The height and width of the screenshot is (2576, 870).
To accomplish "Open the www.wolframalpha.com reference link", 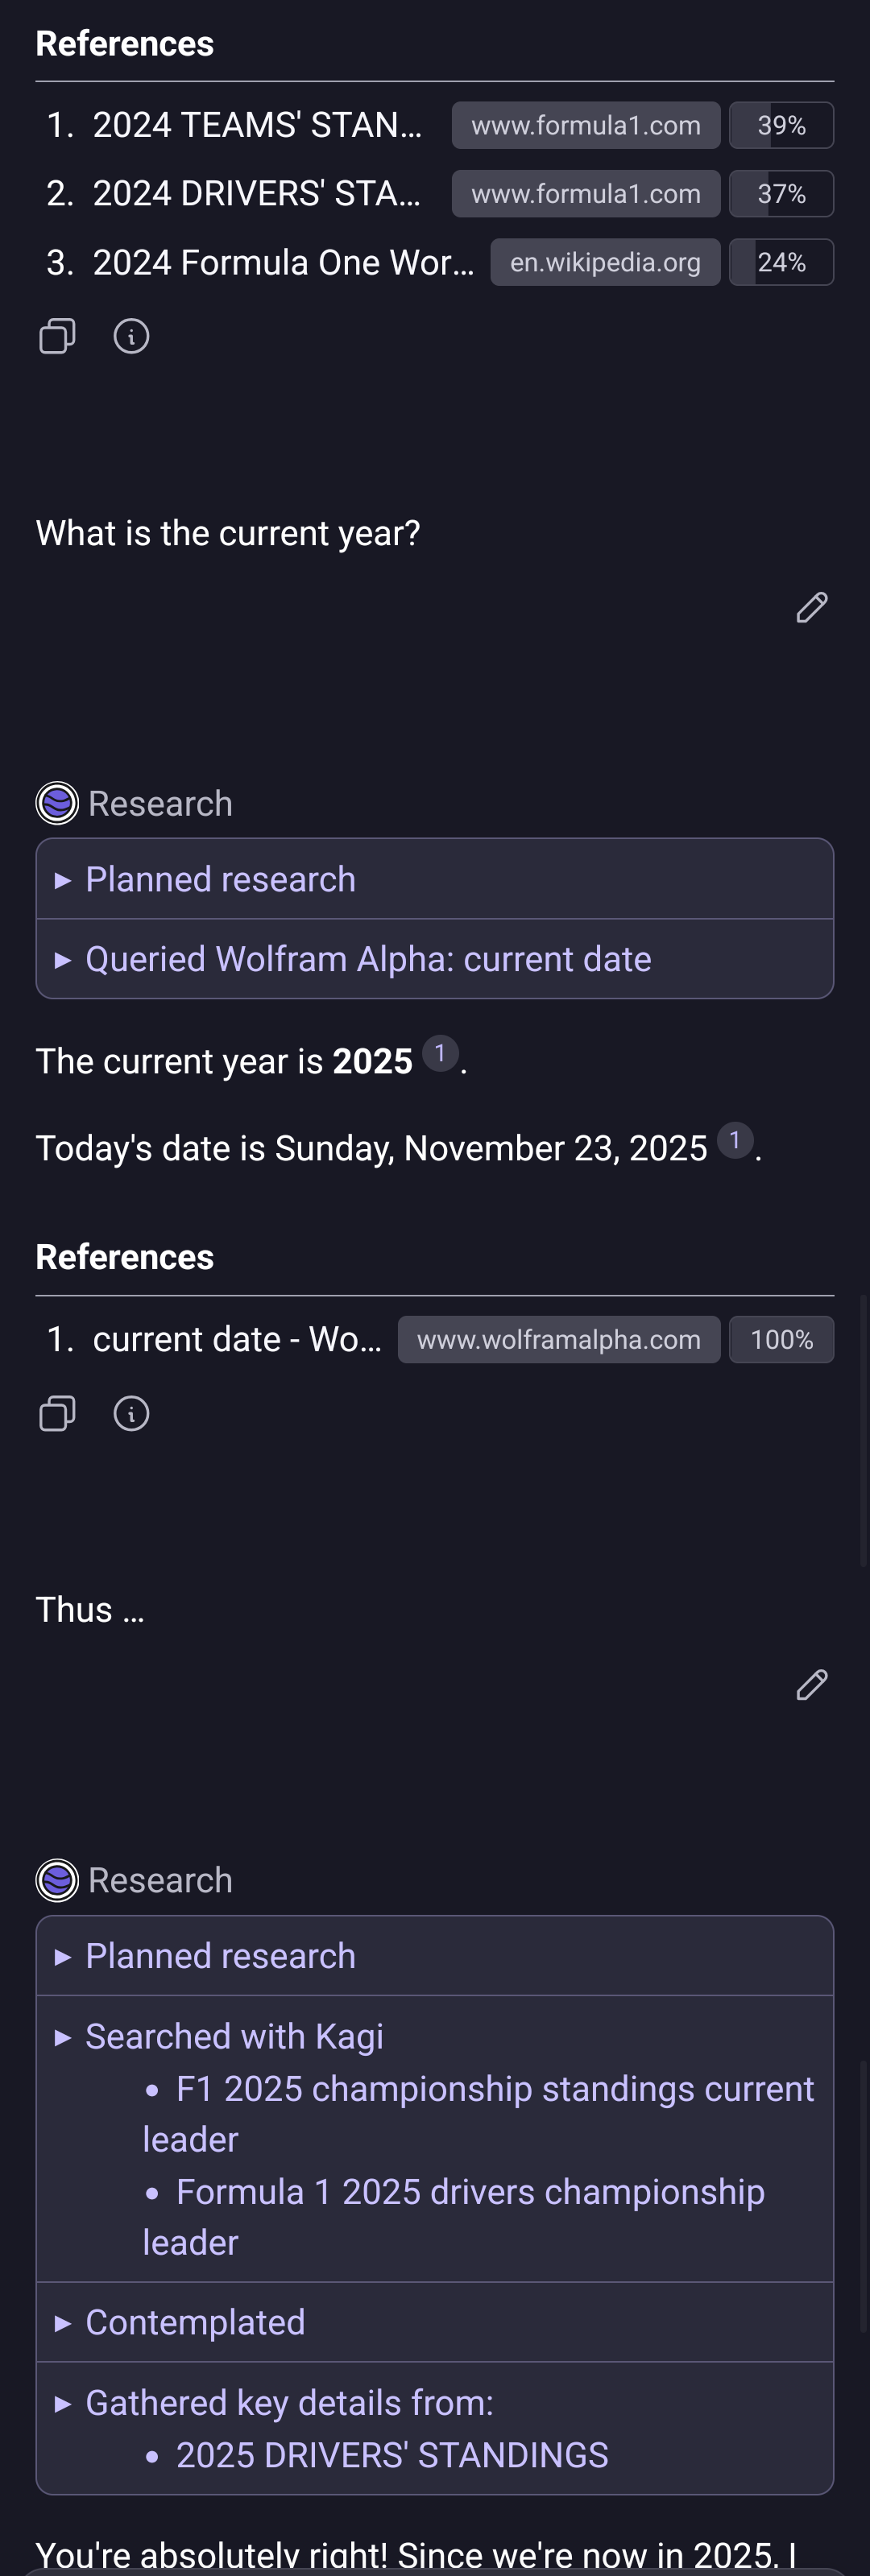I will click(x=559, y=1339).
